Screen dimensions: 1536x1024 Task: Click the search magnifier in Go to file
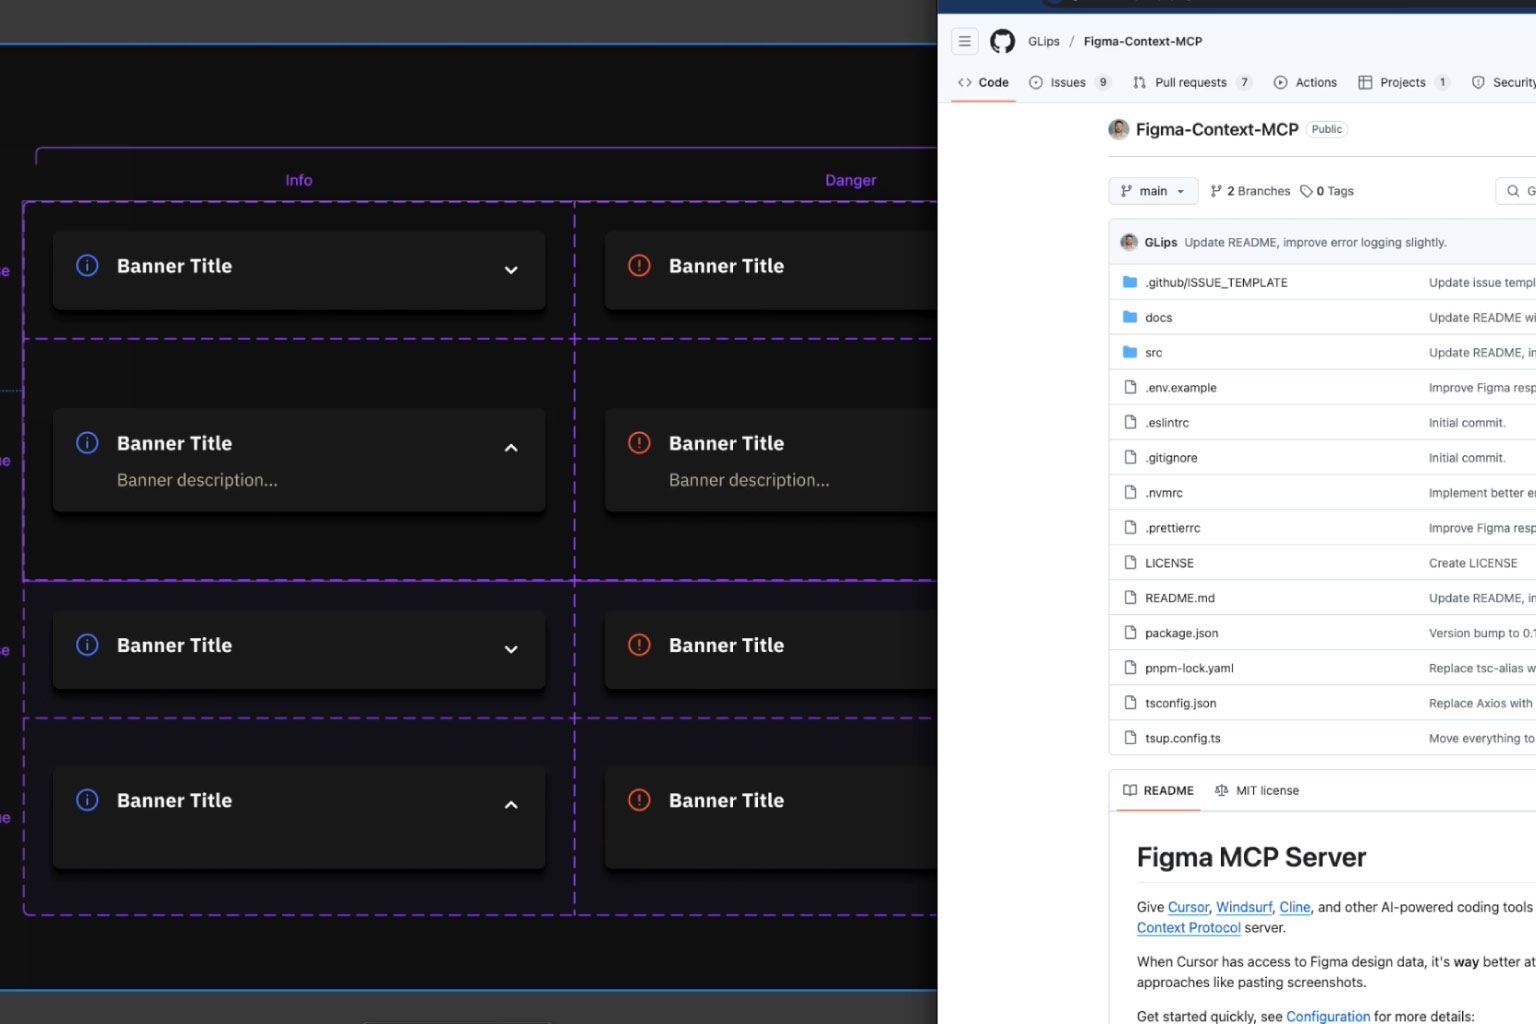(1512, 190)
